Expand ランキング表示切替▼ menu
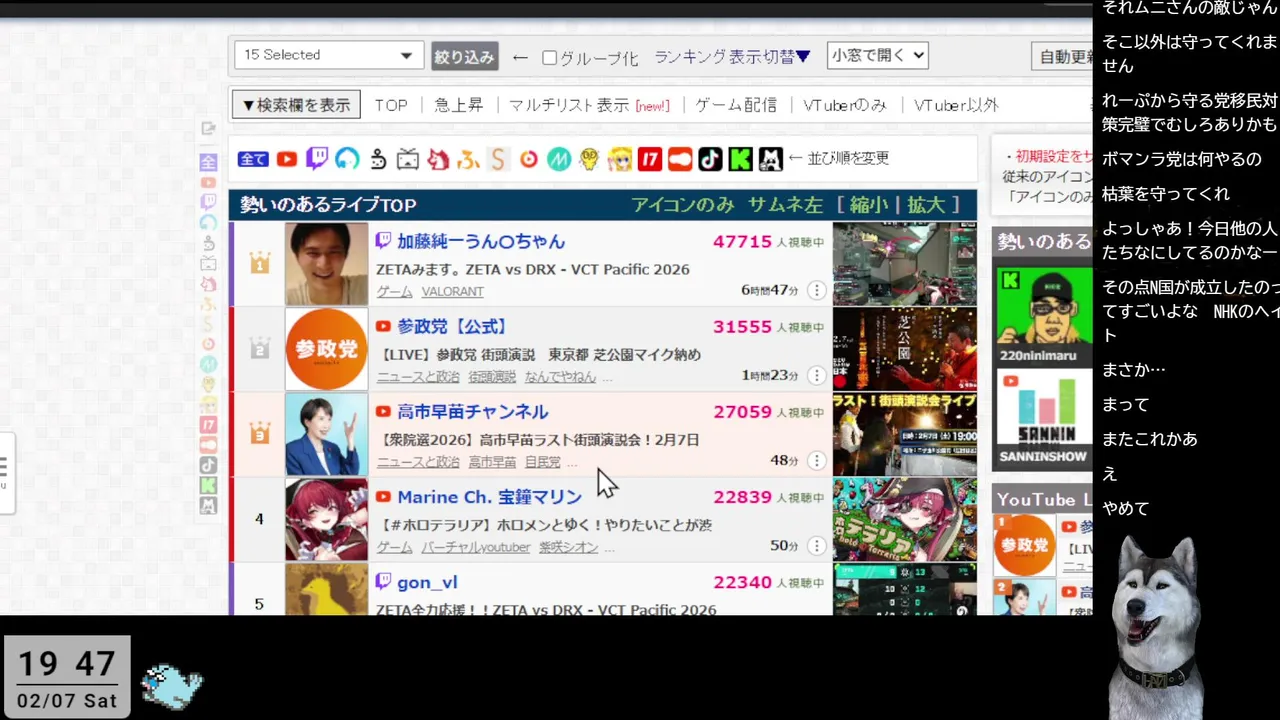Viewport: 1280px width, 720px height. pos(732,57)
